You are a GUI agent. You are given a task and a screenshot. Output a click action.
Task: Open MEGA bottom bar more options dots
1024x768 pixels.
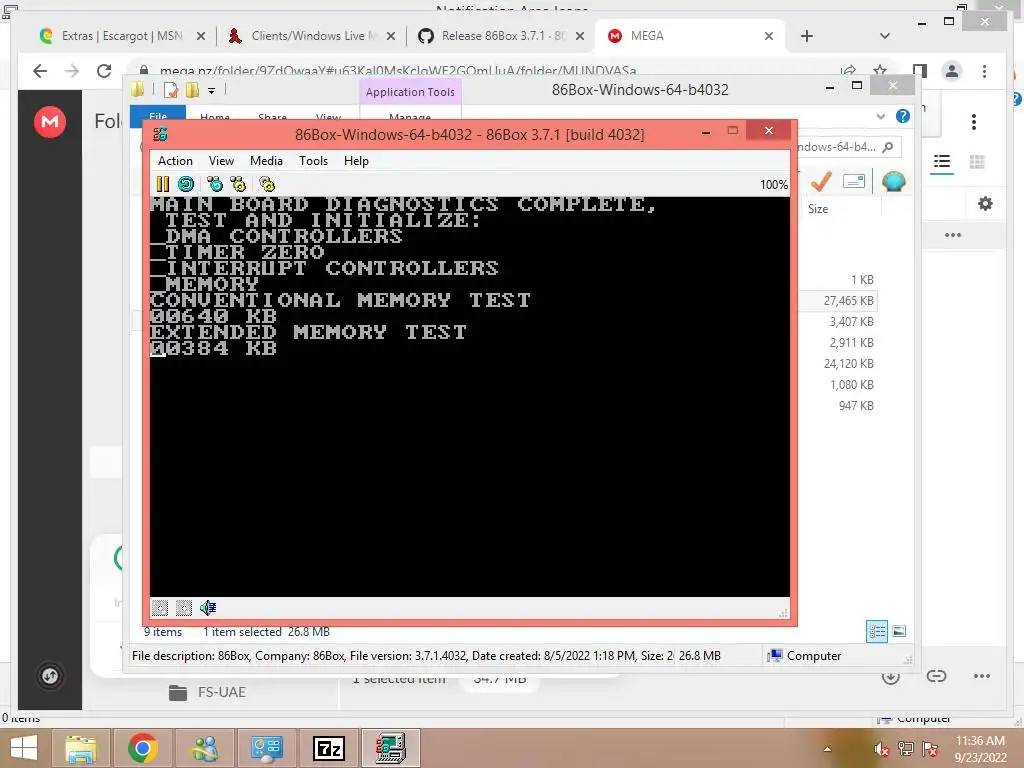[x=982, y=676]
